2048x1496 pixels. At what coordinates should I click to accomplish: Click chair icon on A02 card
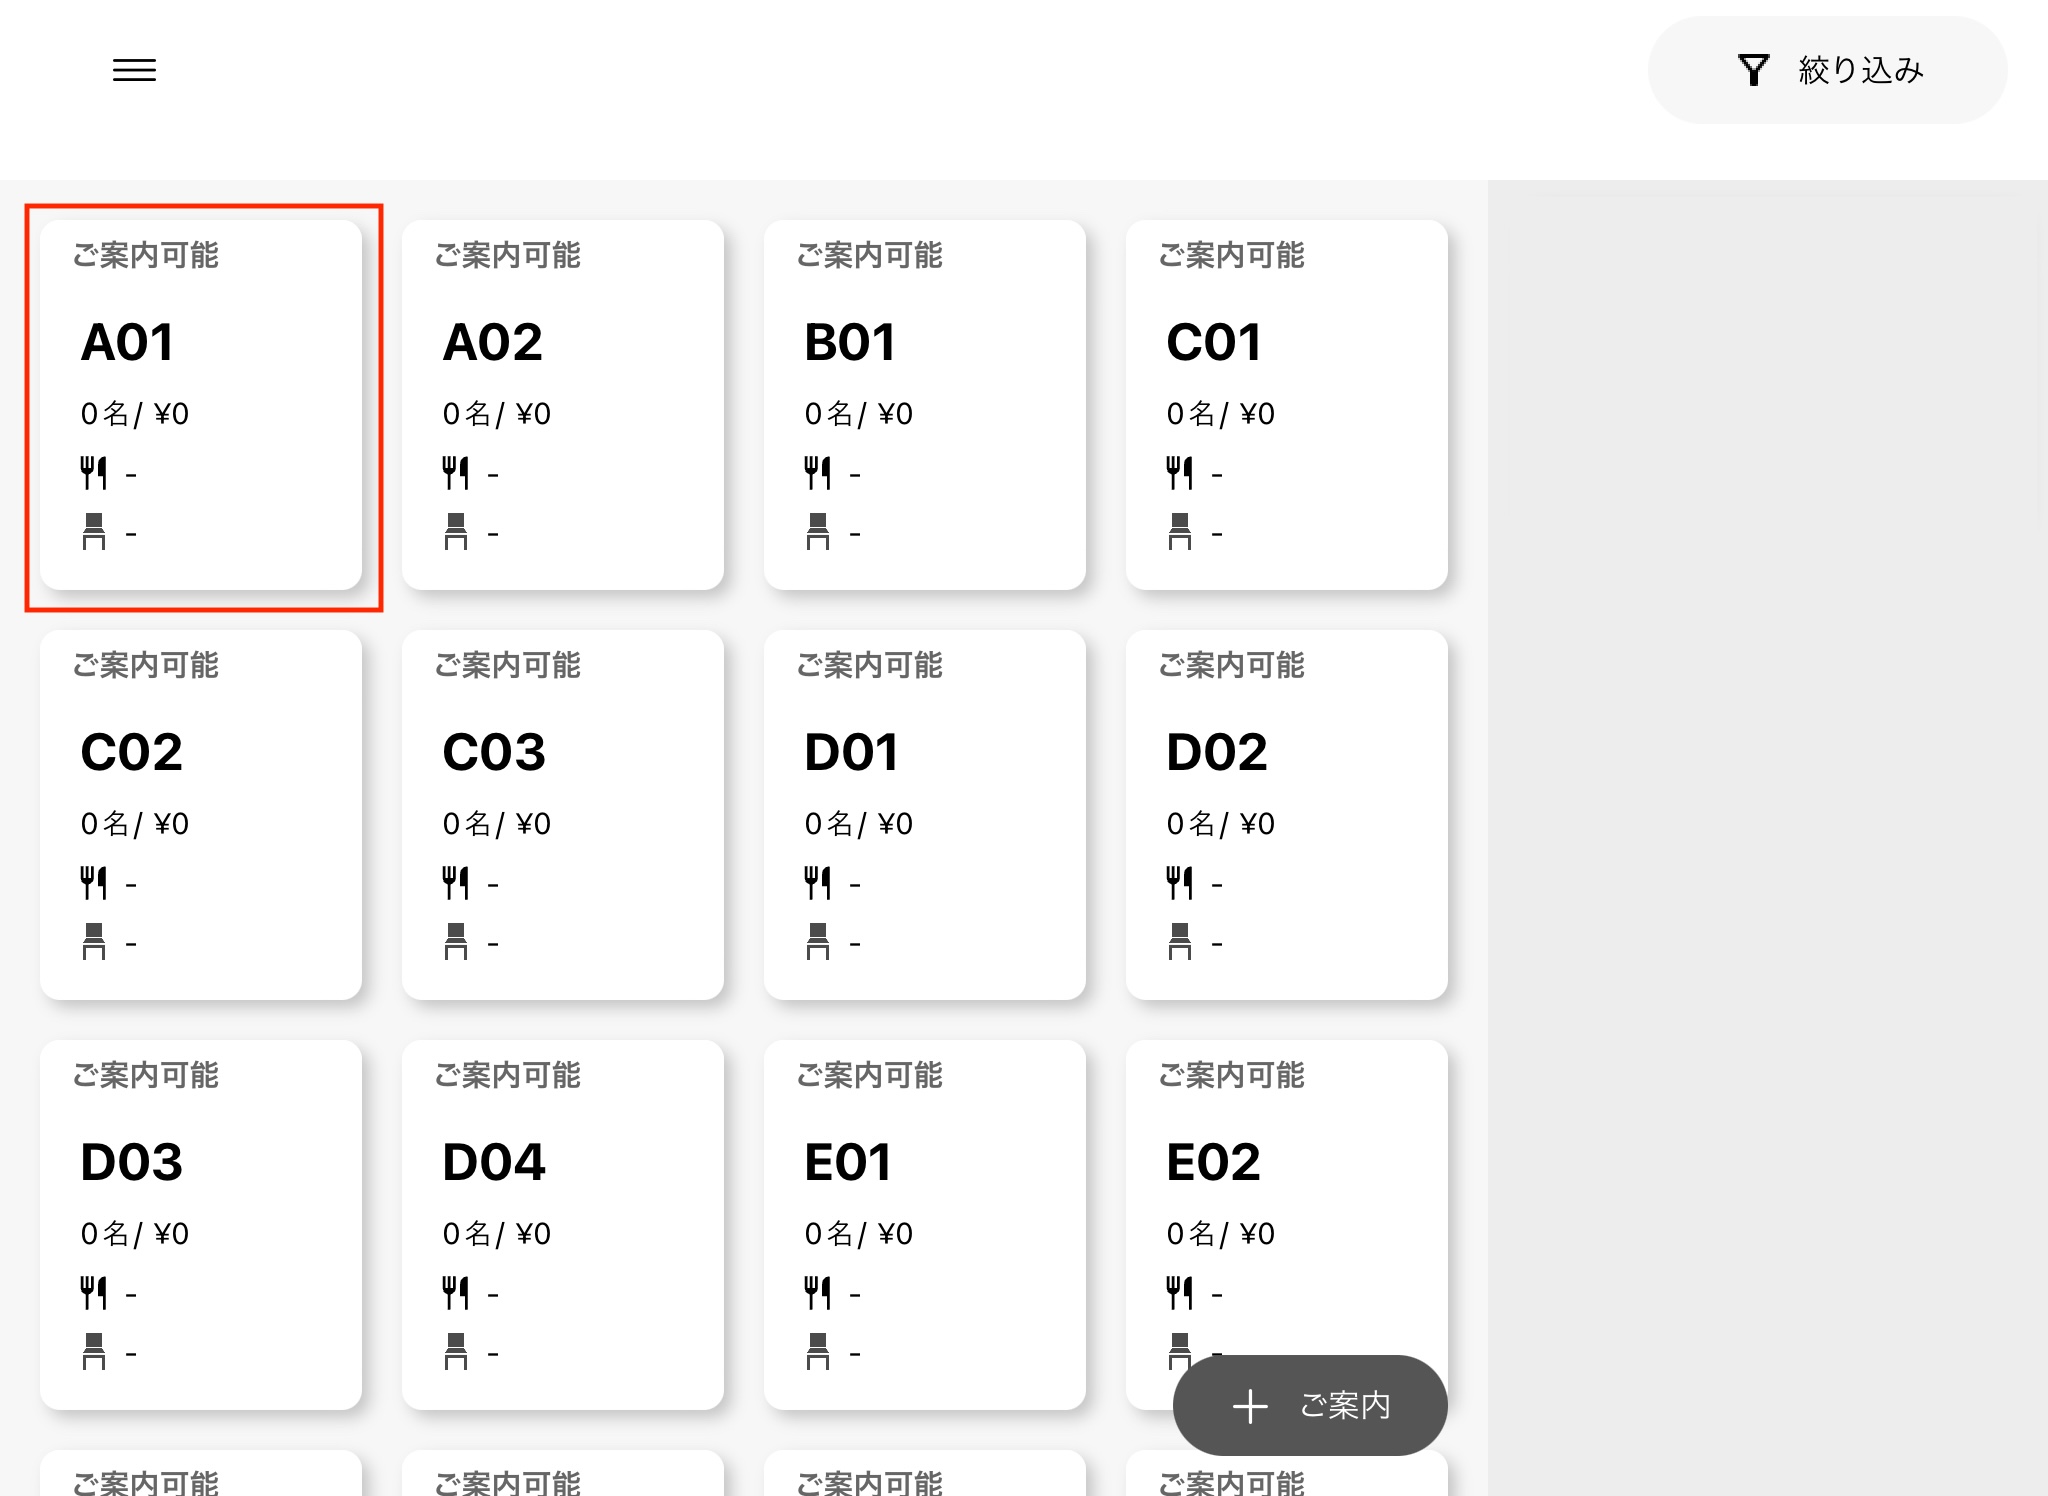[x=456, y=531]
